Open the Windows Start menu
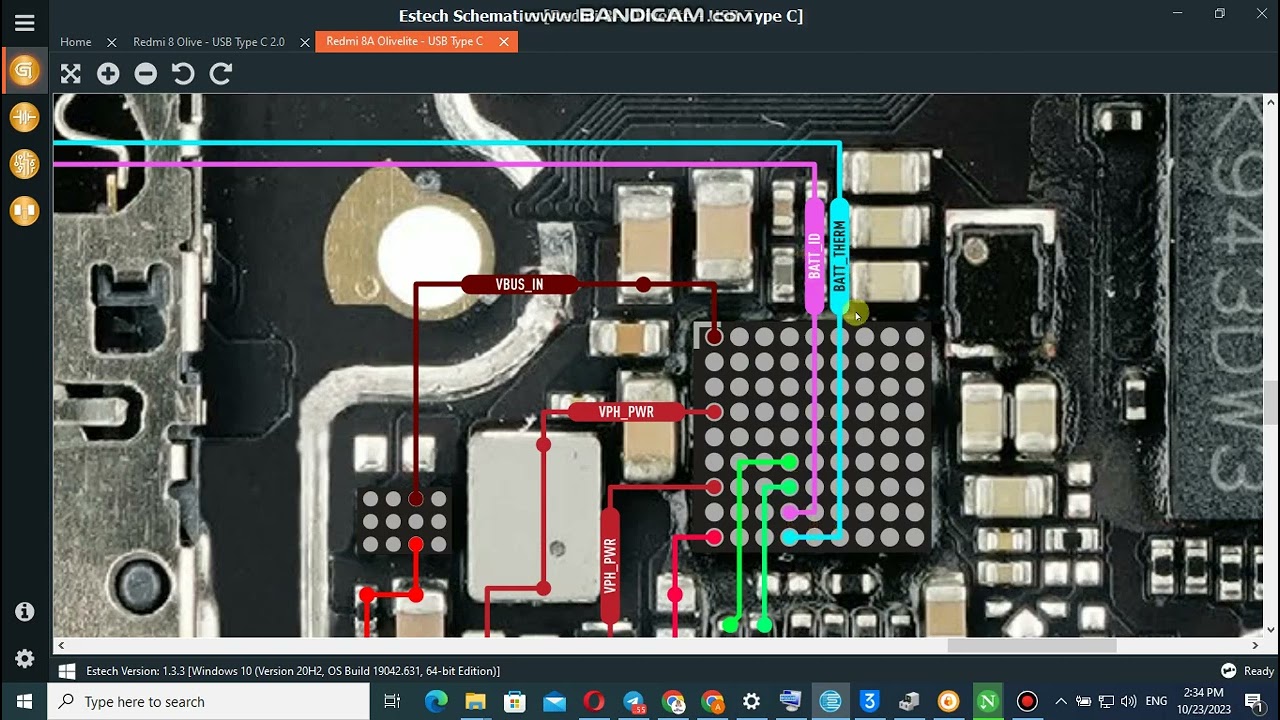The height and width of the screenshot is (720, 1280). coord(24,701)
